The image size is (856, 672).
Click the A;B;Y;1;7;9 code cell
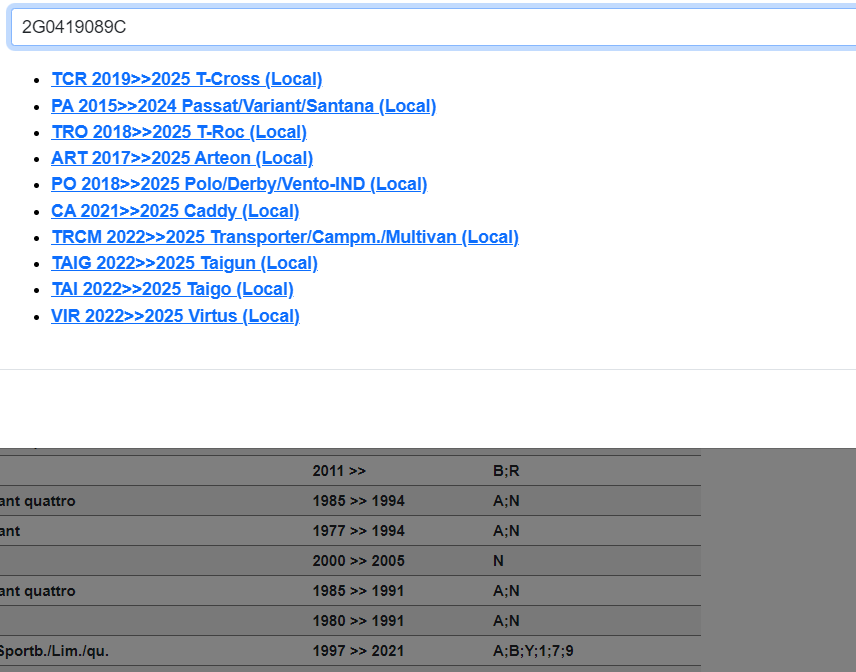tap(533, 651)
